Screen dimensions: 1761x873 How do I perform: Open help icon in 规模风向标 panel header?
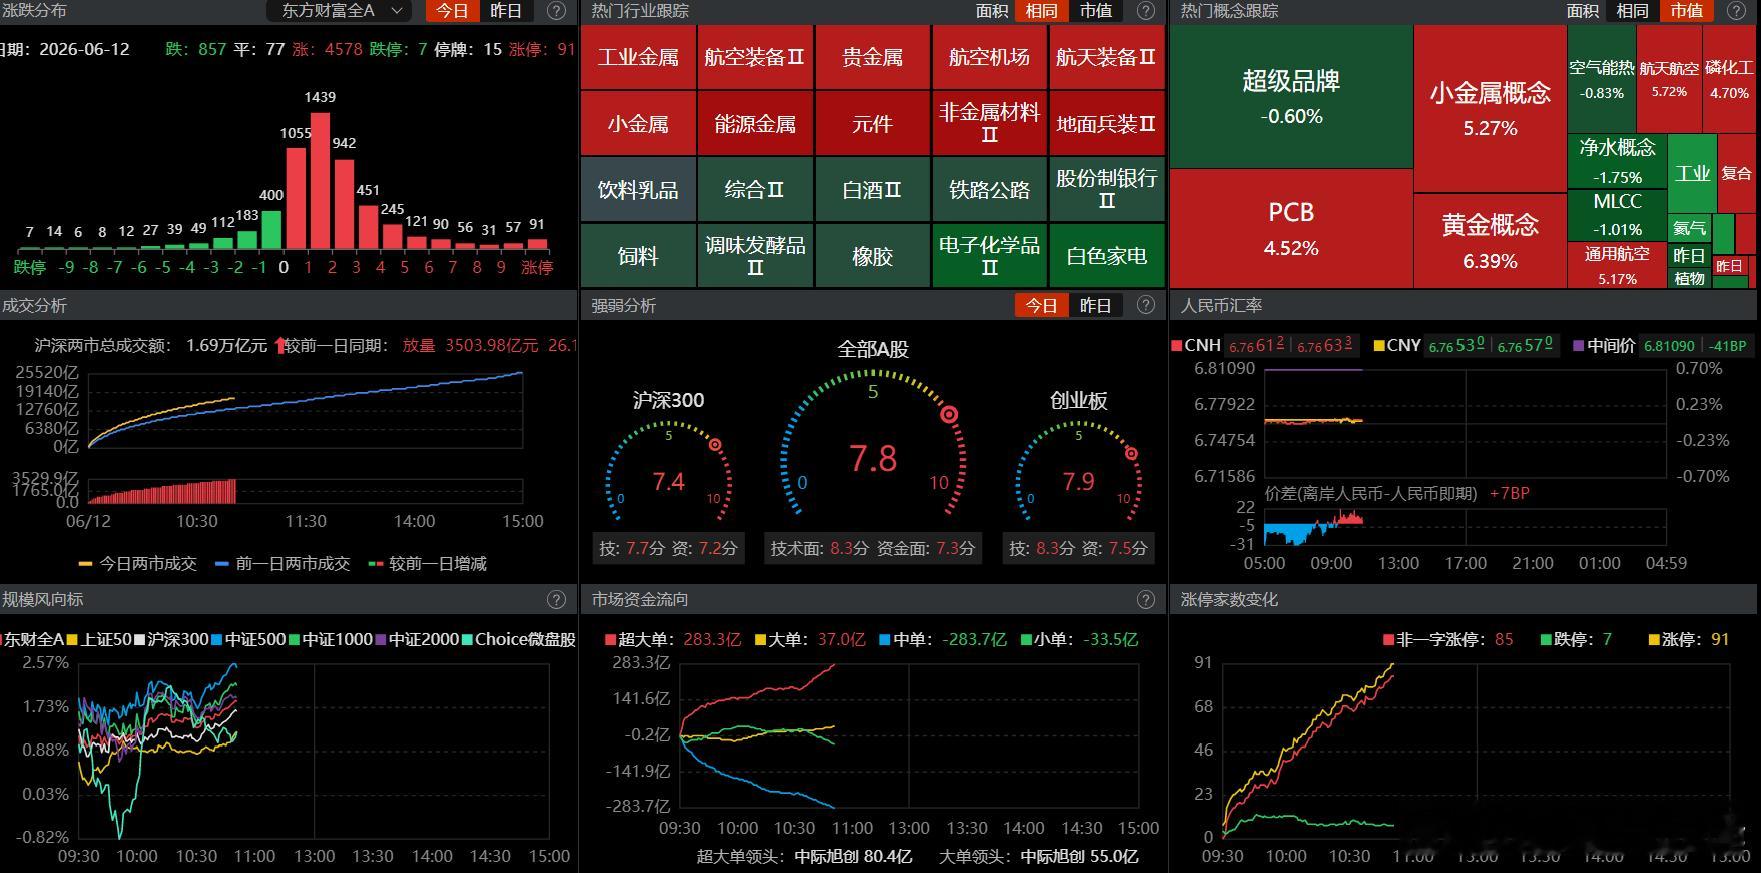pyautogui.click(x=556, y=599)
